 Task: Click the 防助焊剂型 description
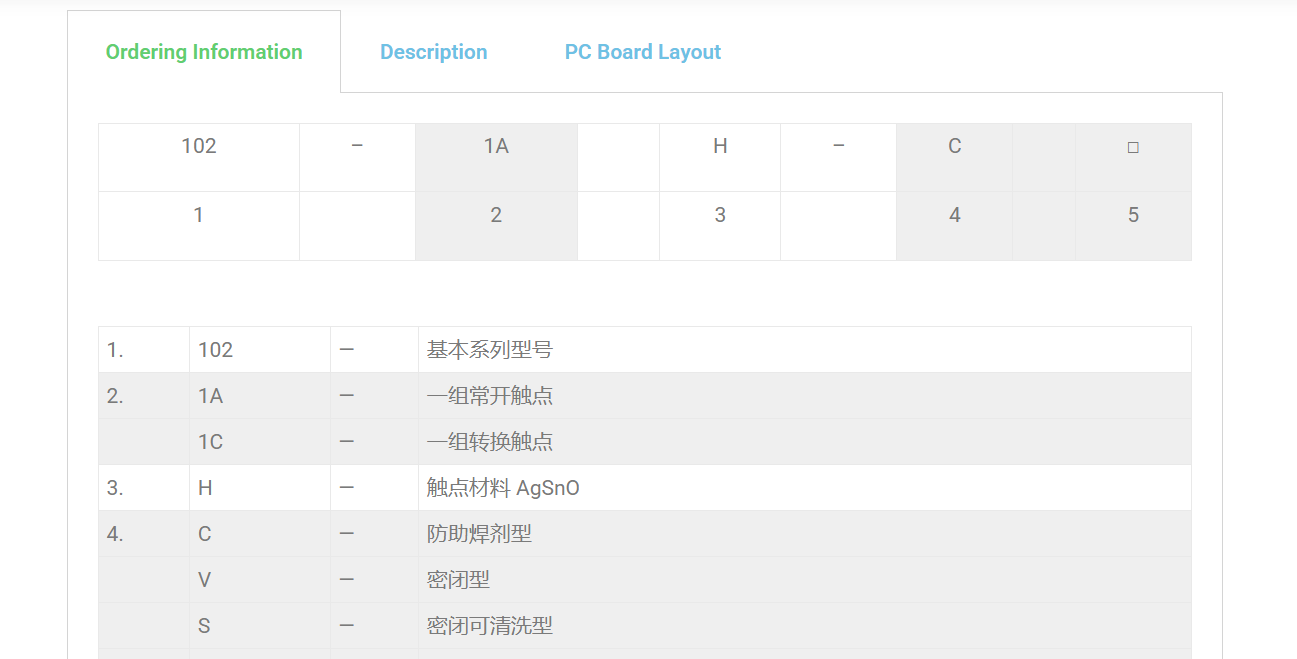click(x=479, y=534)
